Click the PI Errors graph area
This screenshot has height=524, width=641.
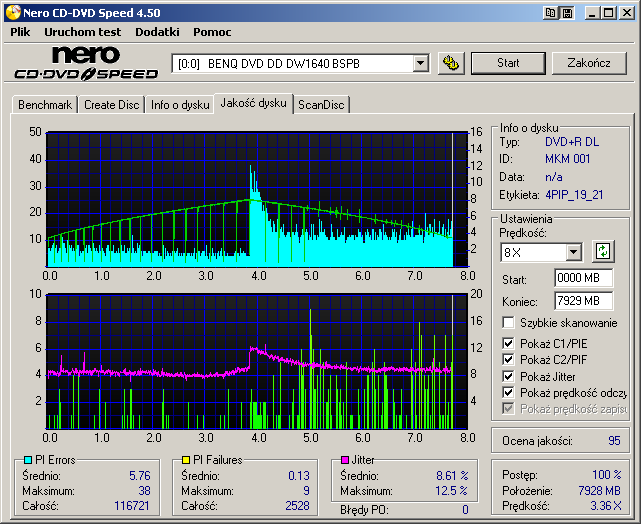point(257,199)
